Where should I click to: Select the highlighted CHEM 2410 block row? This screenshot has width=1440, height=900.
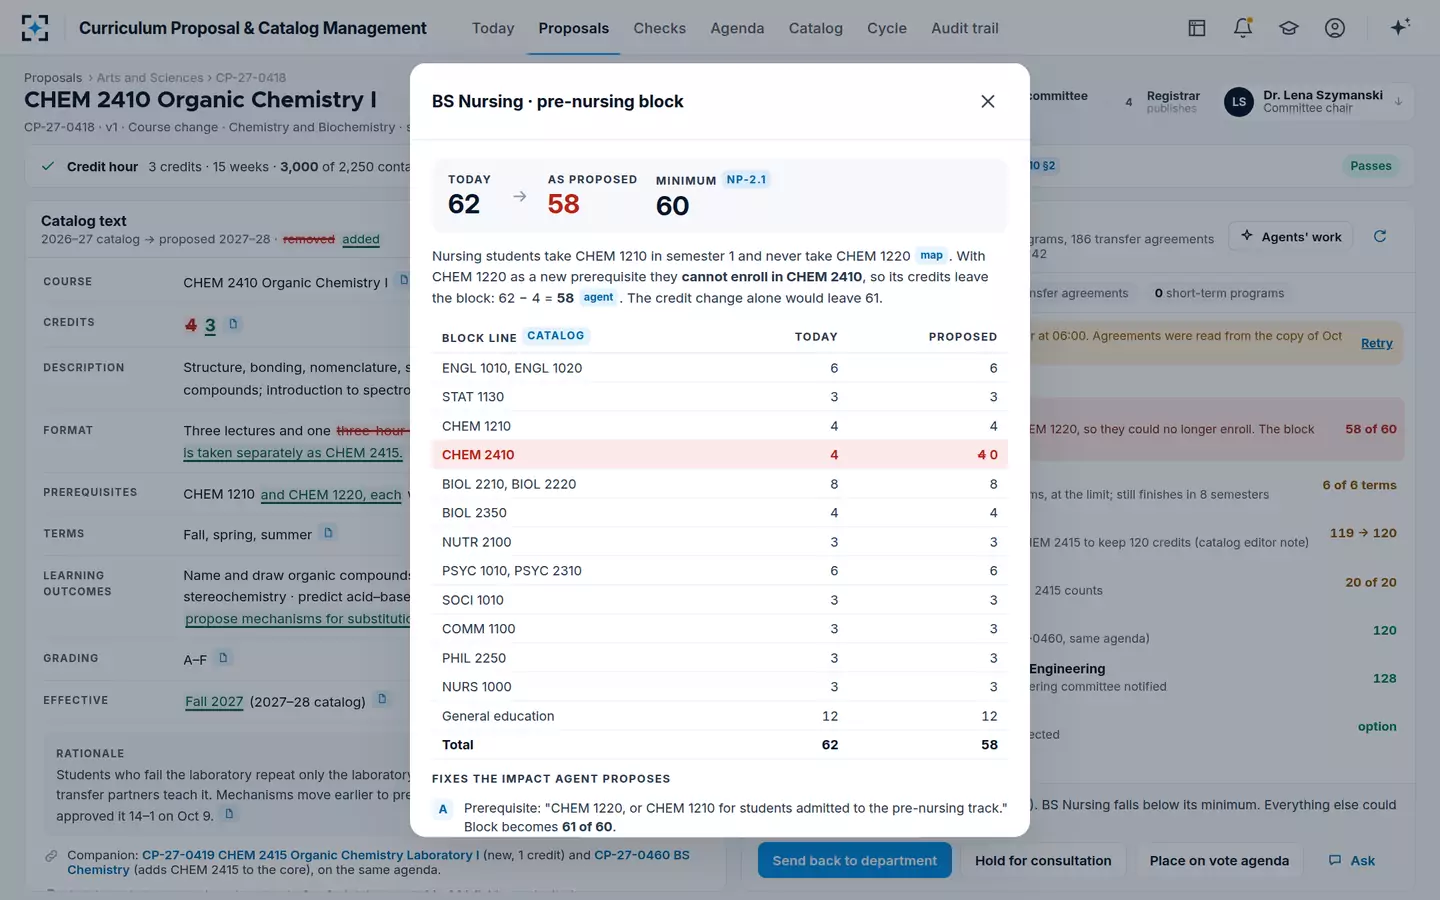tap(720, 454)
